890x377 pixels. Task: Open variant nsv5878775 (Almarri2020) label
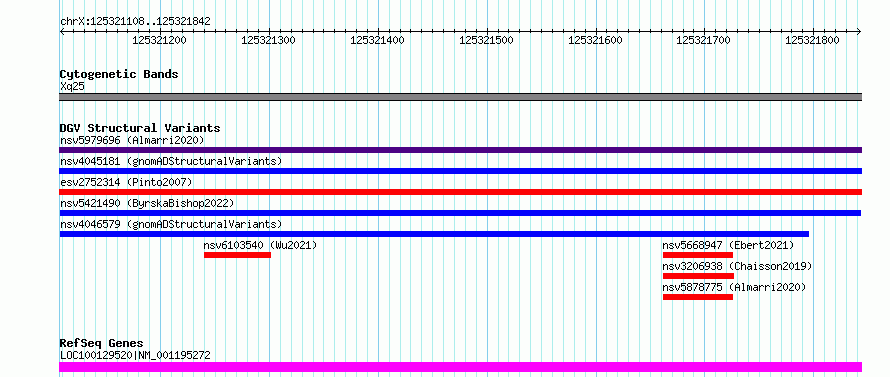pos(734,287)
